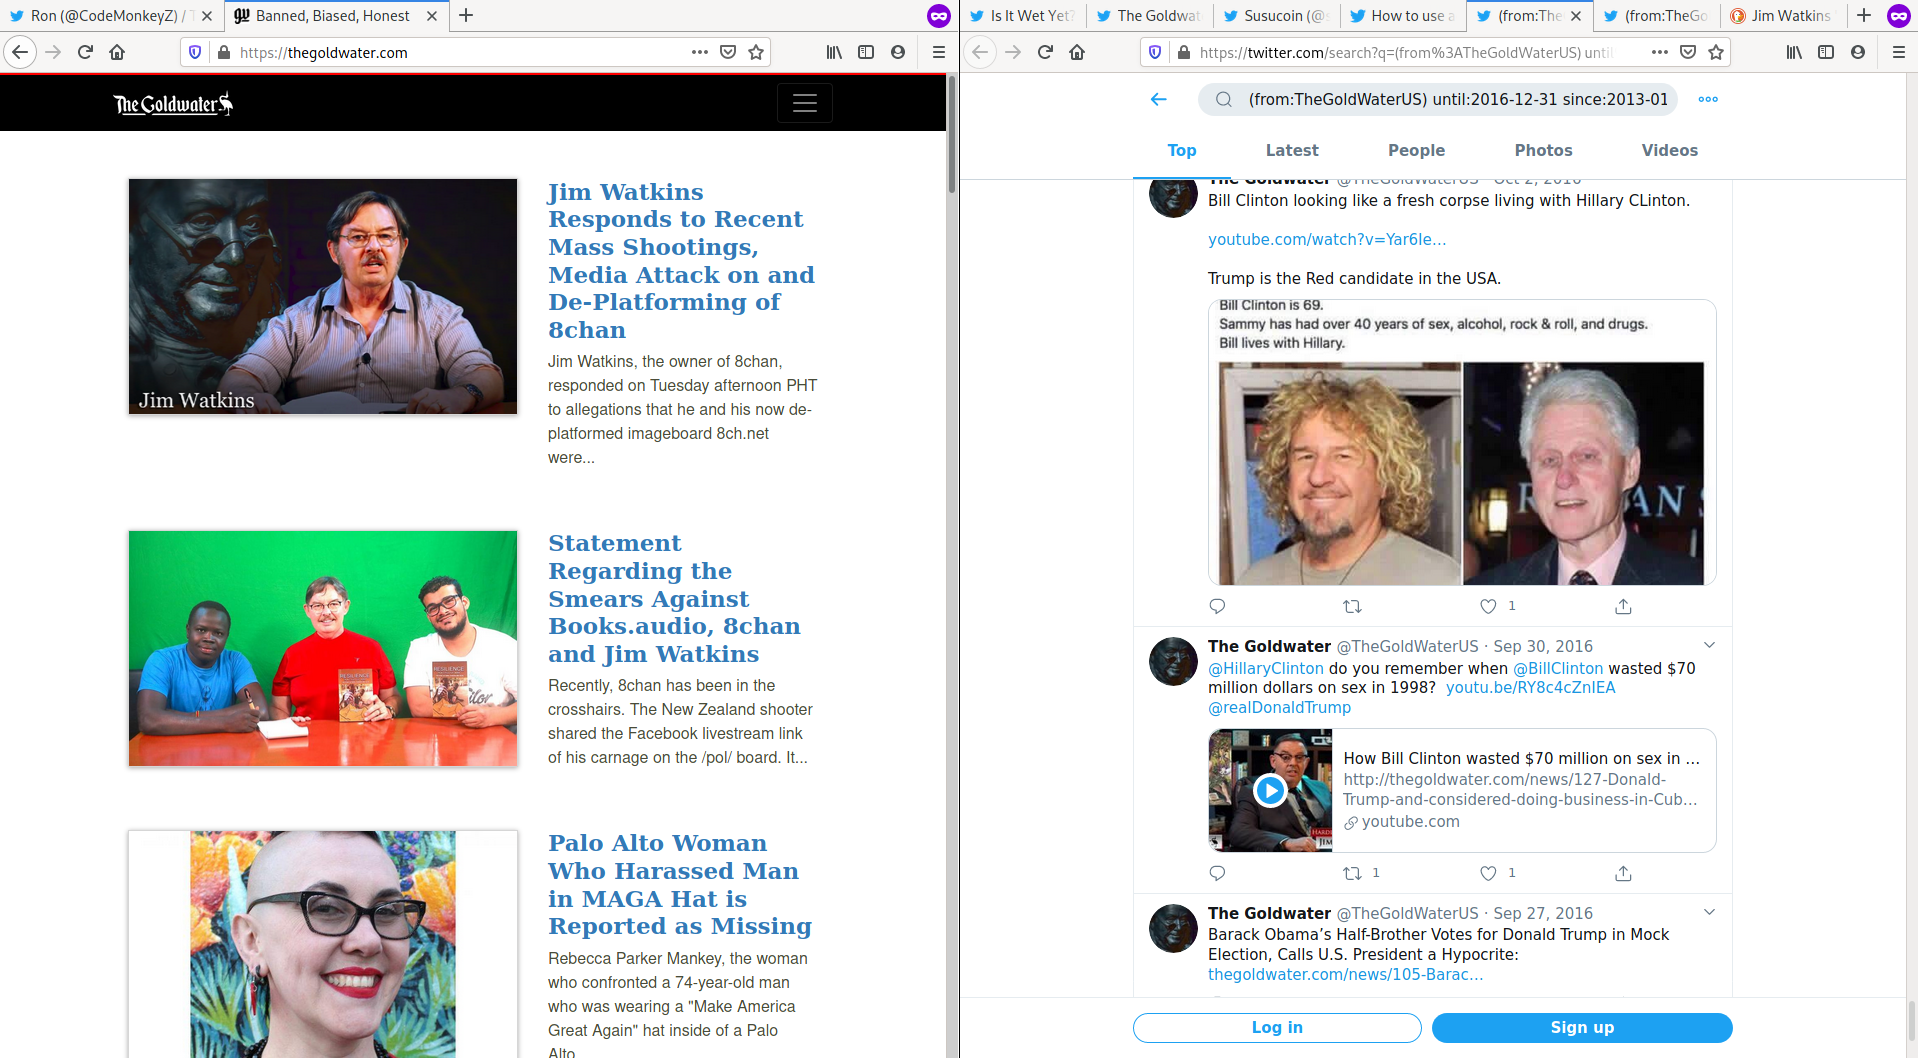This screenshot has width=1918, height=1058.
Task: Open youtube.com/watch?v=Yar6le link in tweet
Action: click(1326, 239)
